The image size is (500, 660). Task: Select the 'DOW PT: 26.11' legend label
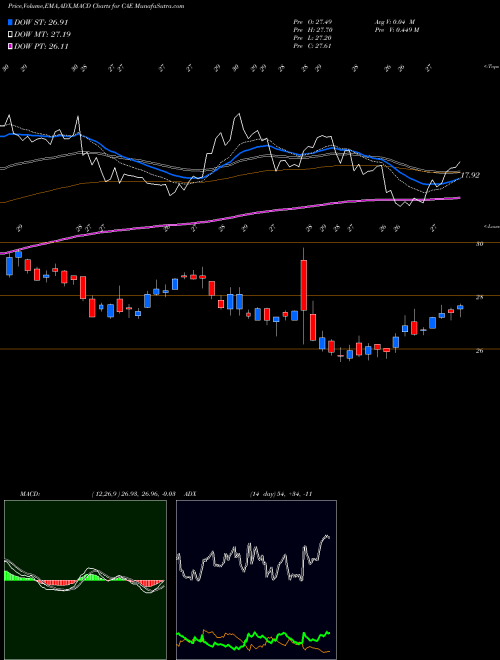pos(41,46)
